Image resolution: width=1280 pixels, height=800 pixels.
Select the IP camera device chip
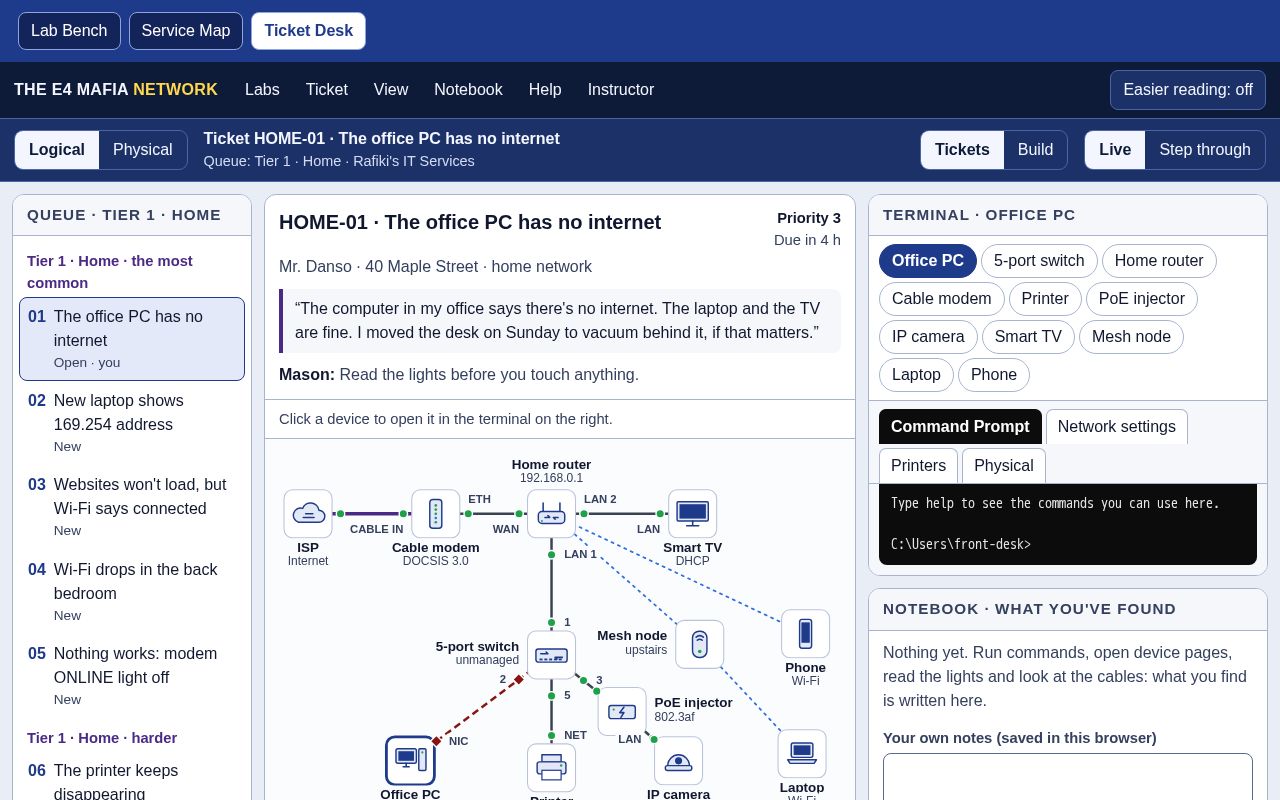(x=928, y=337)
